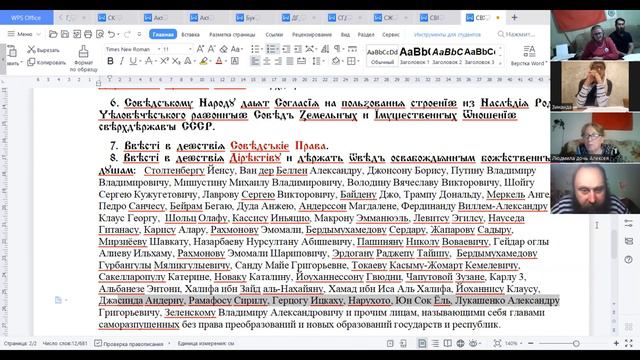Viewport: 640px width, 360px height.
Task: Apply the Обычный style
Action: point(382,56)
